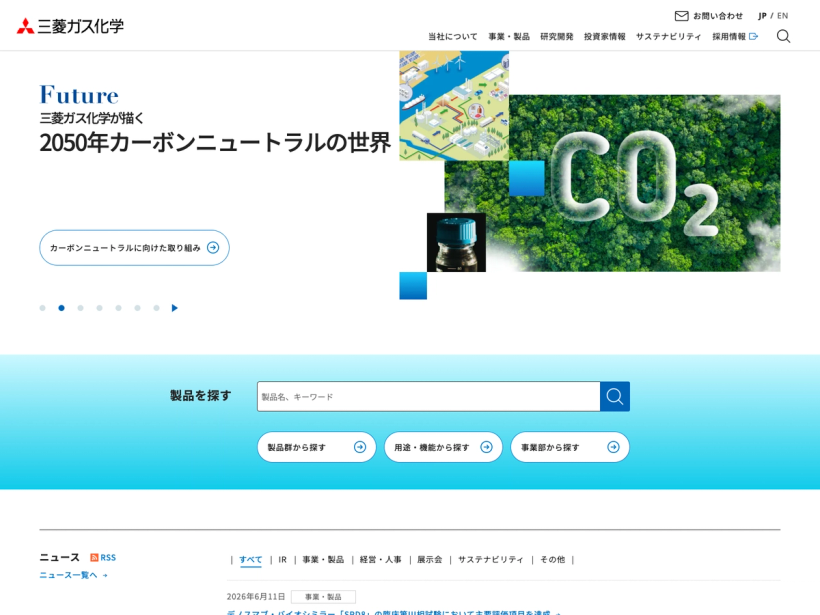The width and height of the screenshot is (820, 615).
Task: Select the サステナビリティ news tab
Action: tap(491, 560)
